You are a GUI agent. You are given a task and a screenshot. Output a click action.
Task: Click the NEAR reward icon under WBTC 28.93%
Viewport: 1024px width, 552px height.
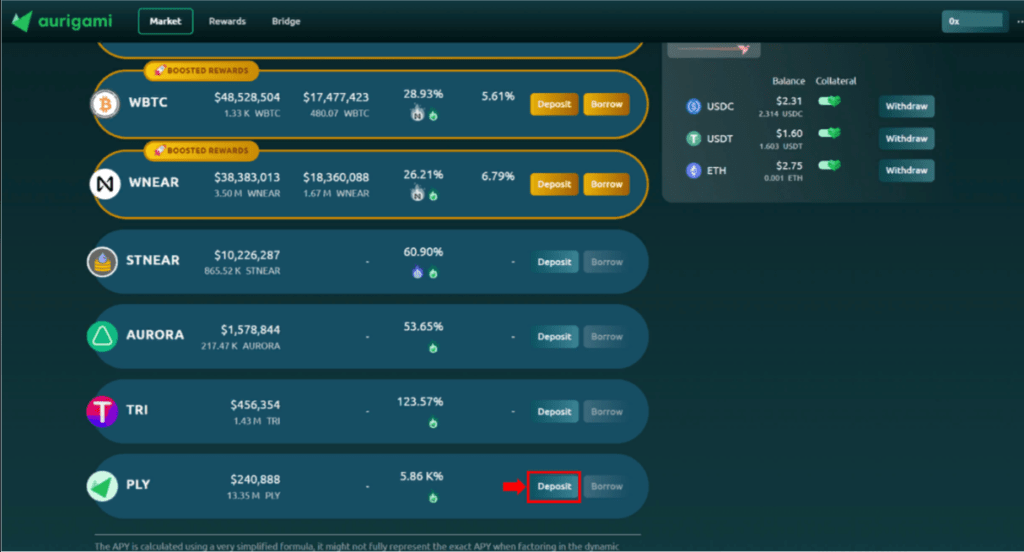pos(417,114)
